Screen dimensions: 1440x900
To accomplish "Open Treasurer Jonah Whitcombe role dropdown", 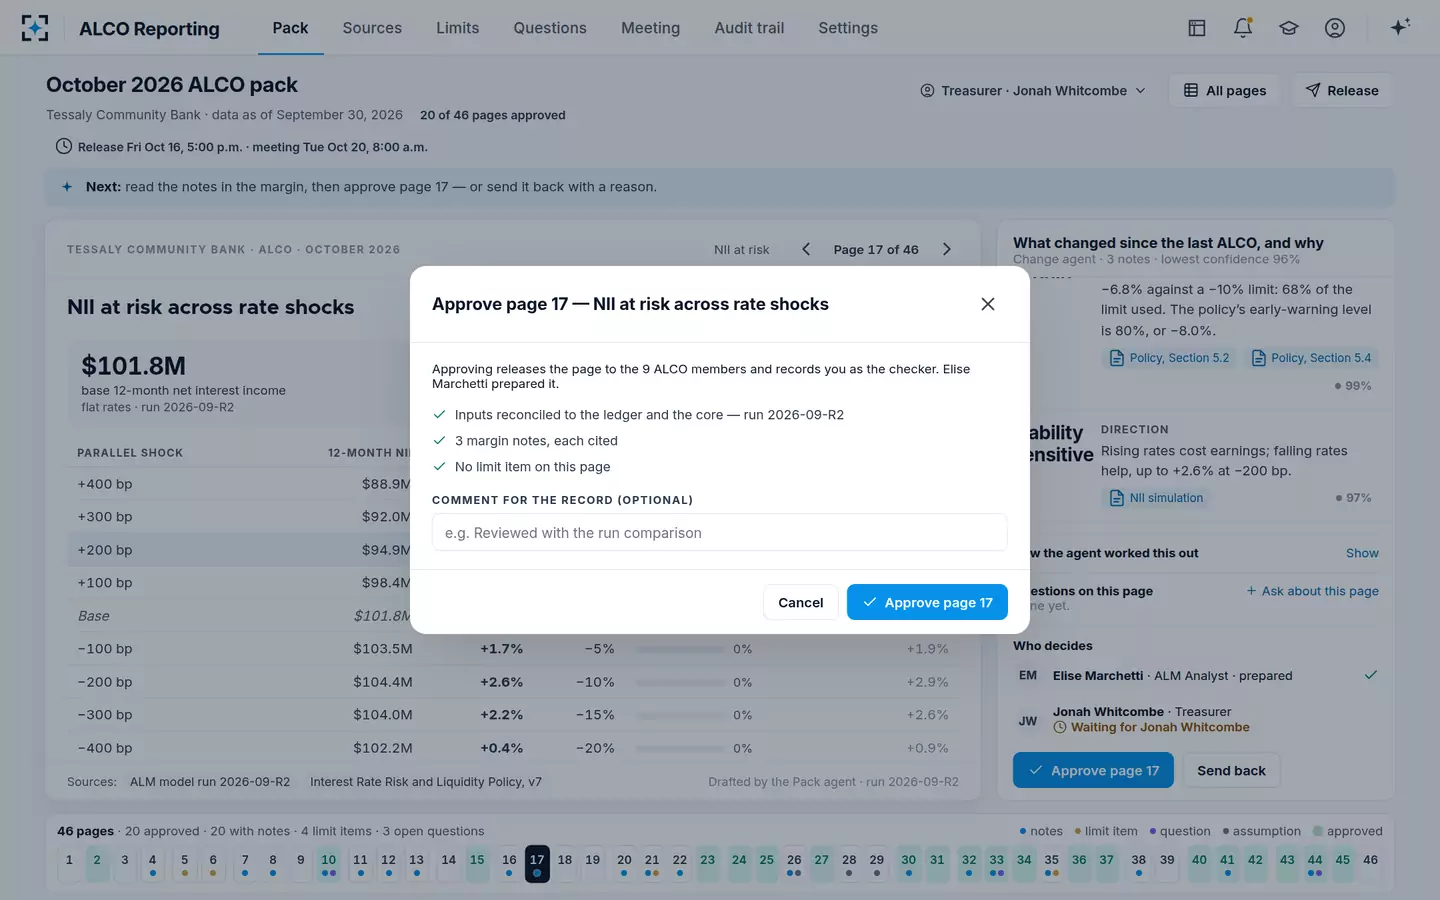I will point(1033,90).
